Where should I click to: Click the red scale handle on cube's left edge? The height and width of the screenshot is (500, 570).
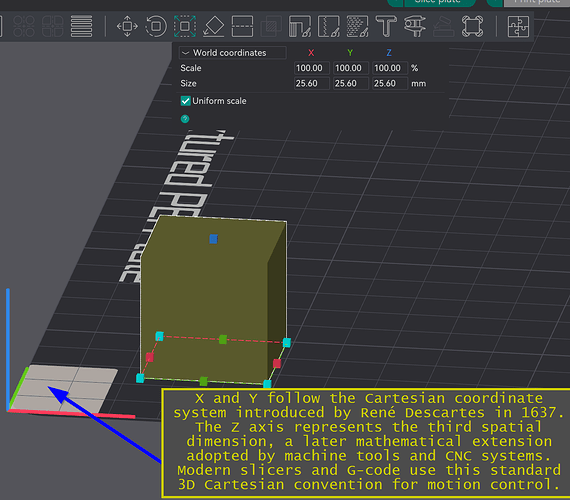click(x=150, y=357)
